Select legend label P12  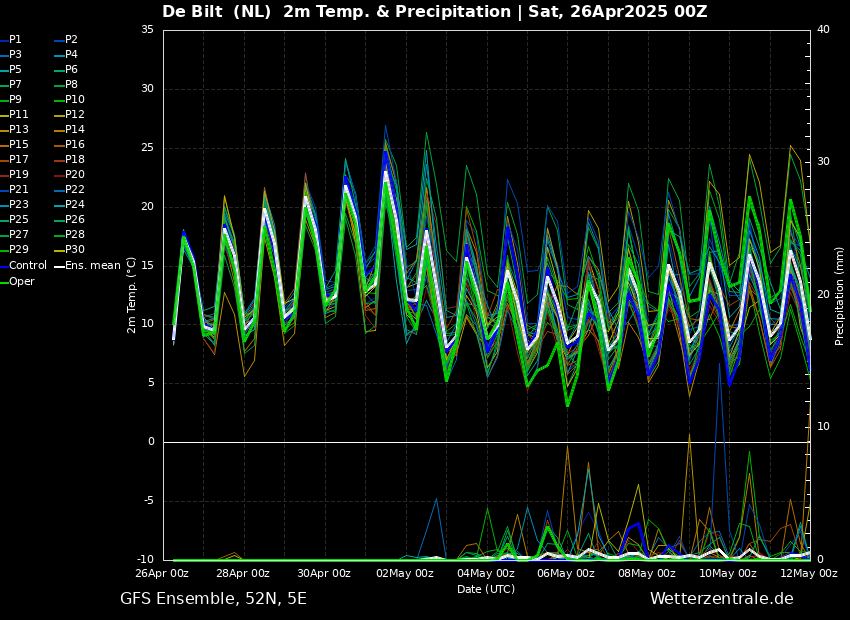point(70,114)
